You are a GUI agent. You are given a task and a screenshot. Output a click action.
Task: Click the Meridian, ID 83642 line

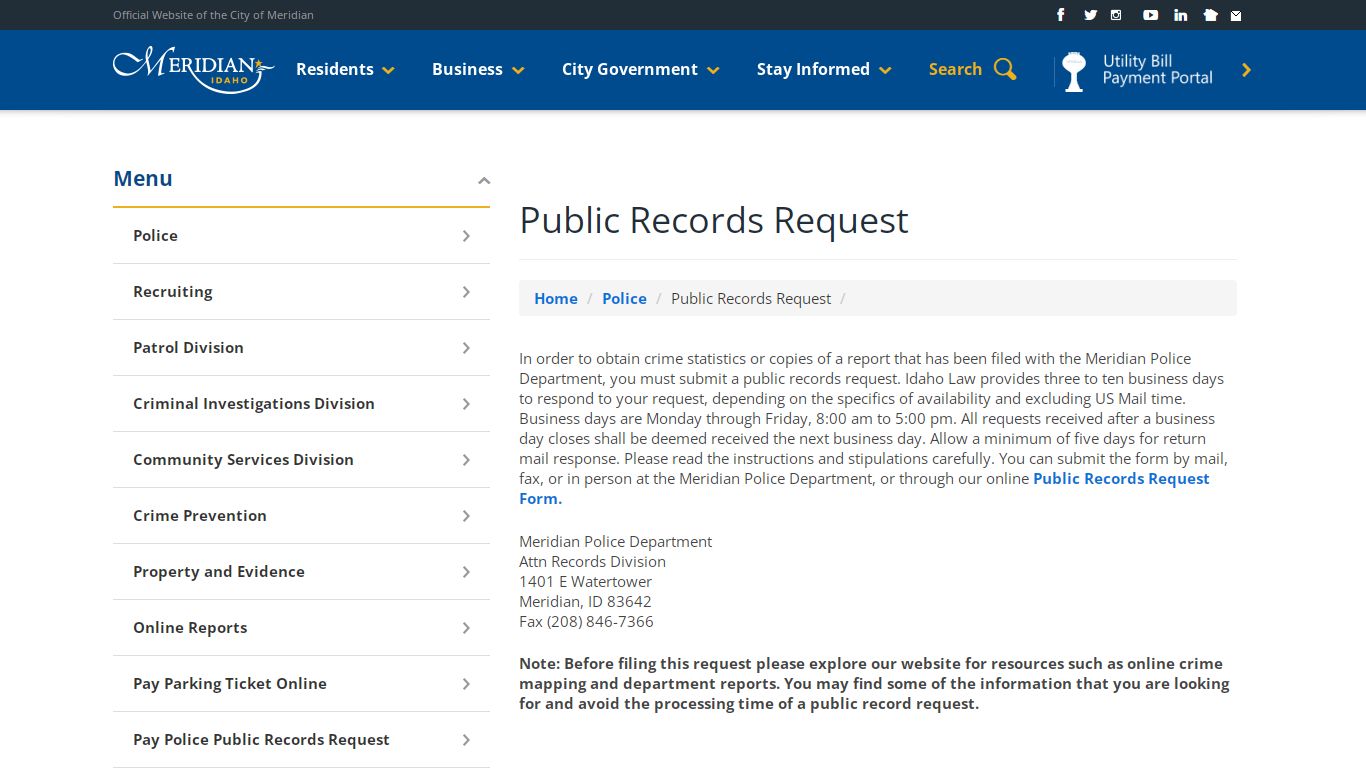click(585, 601)
